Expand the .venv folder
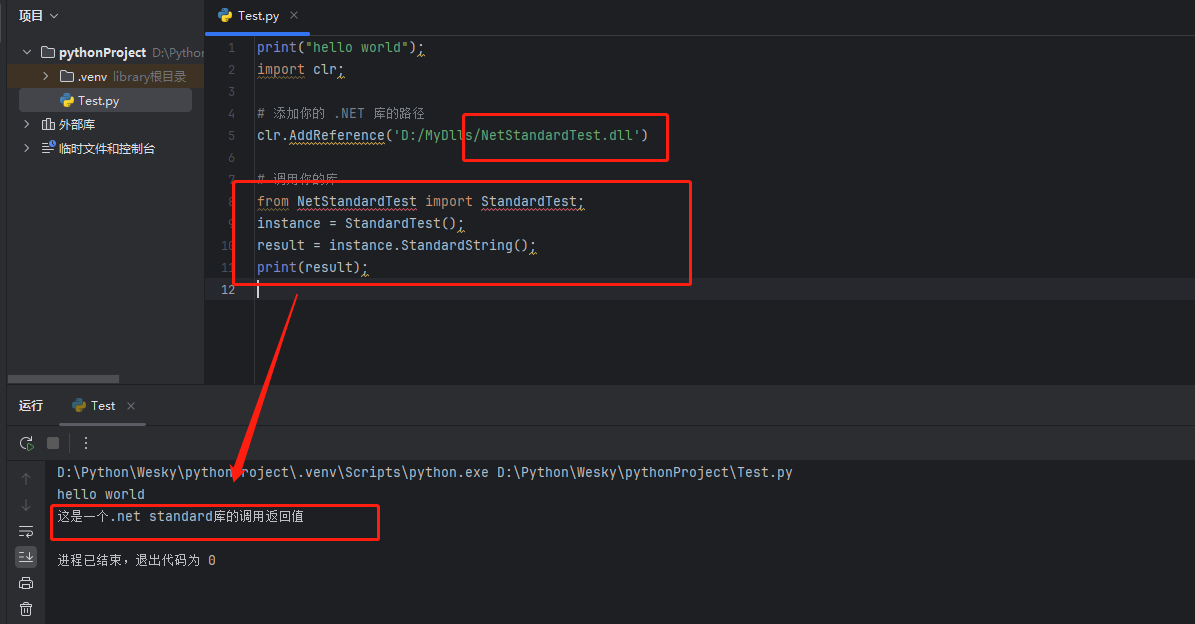This screenshot has width=1195, height=624. point(46,76)
